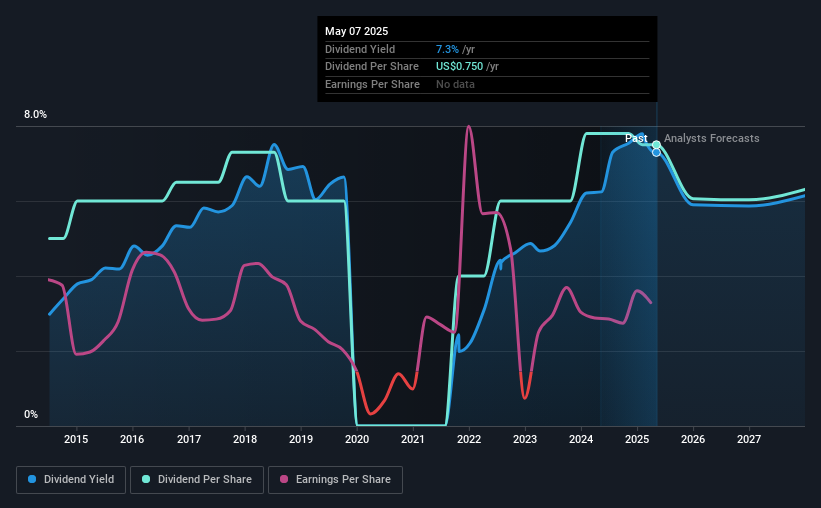Click the 8.0% y-axis label
Image resolution: width=821 pixels, height=508 pixels.
(35, 114)
